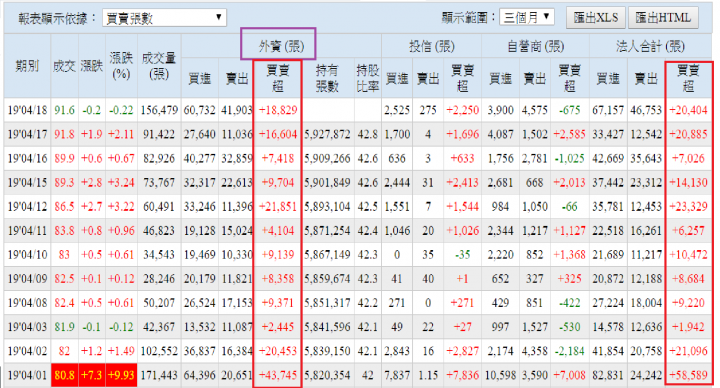
Task: Select the 19'04/12 date cell
Action: [x=27, y=207]
